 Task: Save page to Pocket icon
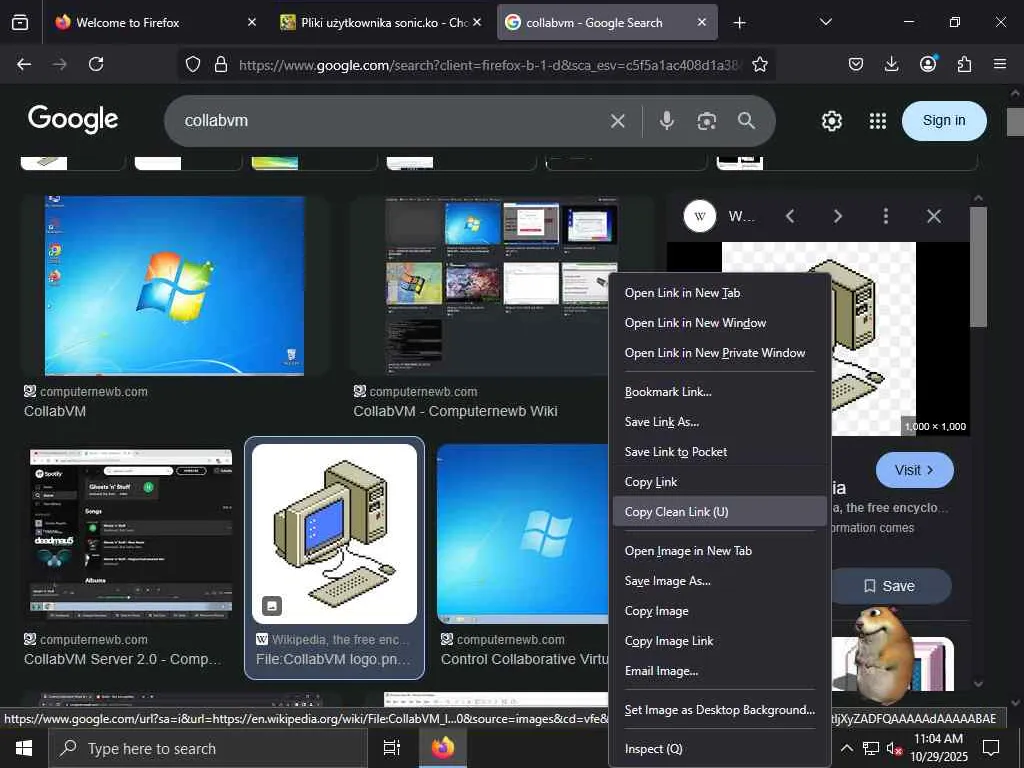[856, 64]
